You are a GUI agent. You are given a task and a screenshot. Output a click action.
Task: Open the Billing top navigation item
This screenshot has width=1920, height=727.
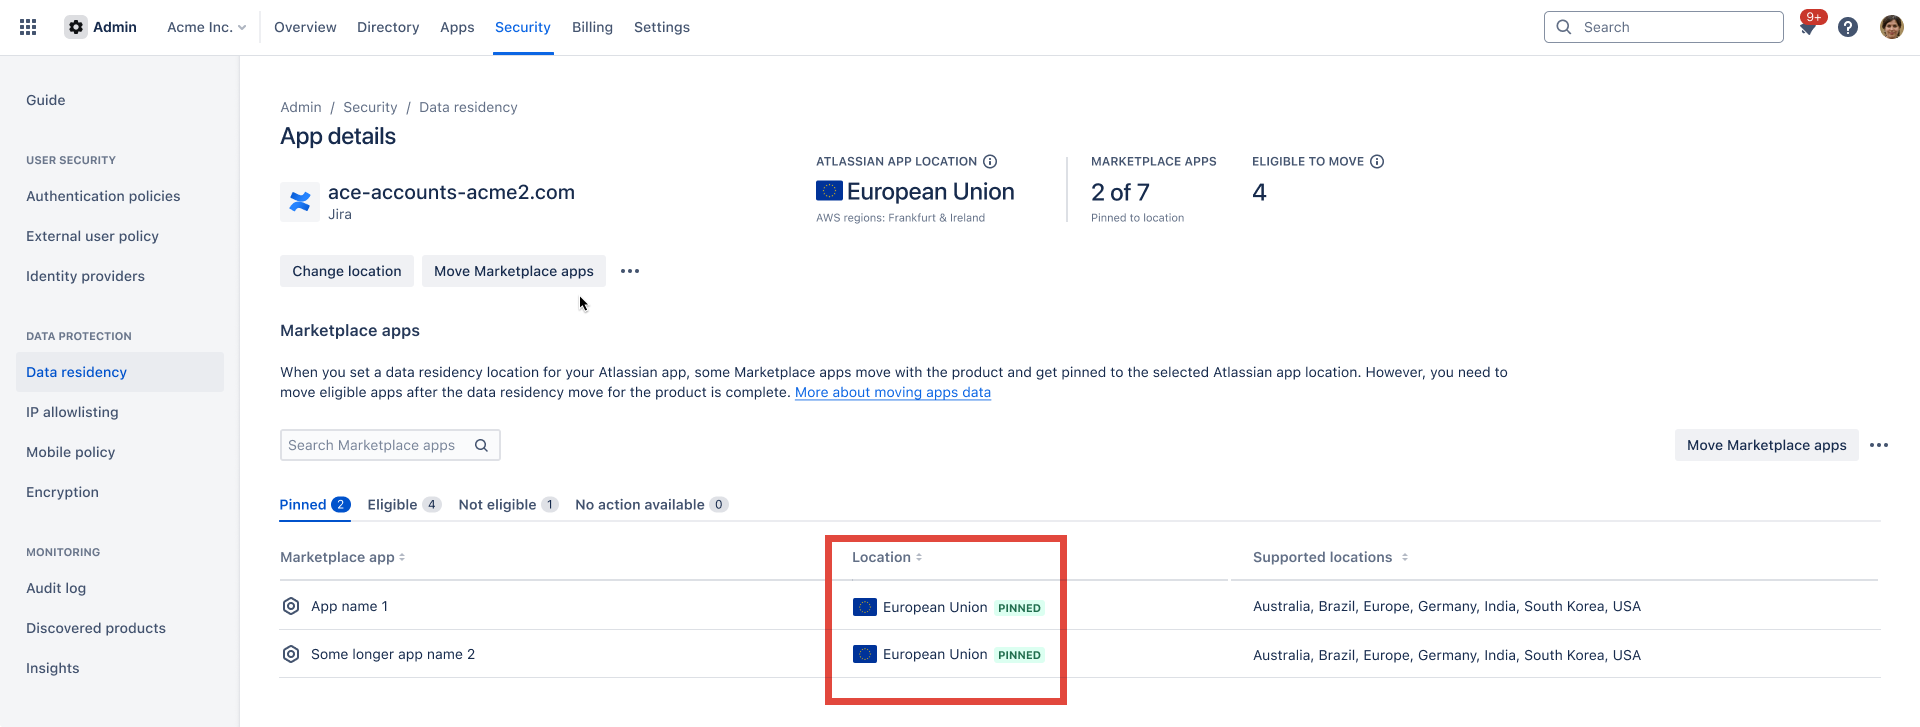(592, 27)
